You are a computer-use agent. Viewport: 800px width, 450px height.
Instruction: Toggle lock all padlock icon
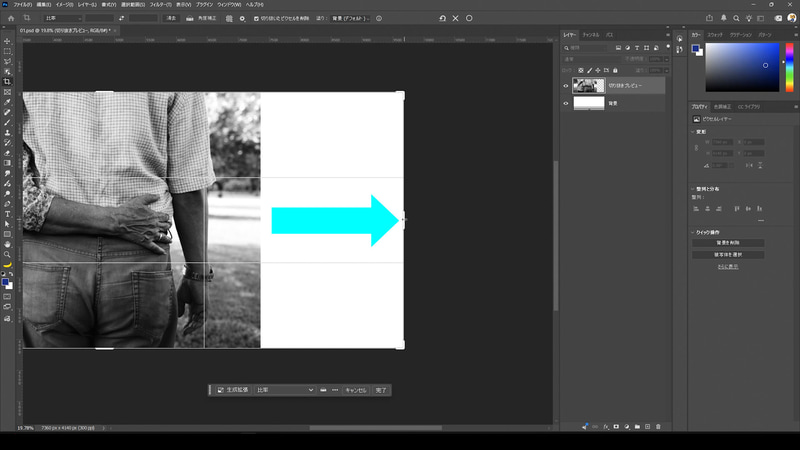click(x=615, y=70)
